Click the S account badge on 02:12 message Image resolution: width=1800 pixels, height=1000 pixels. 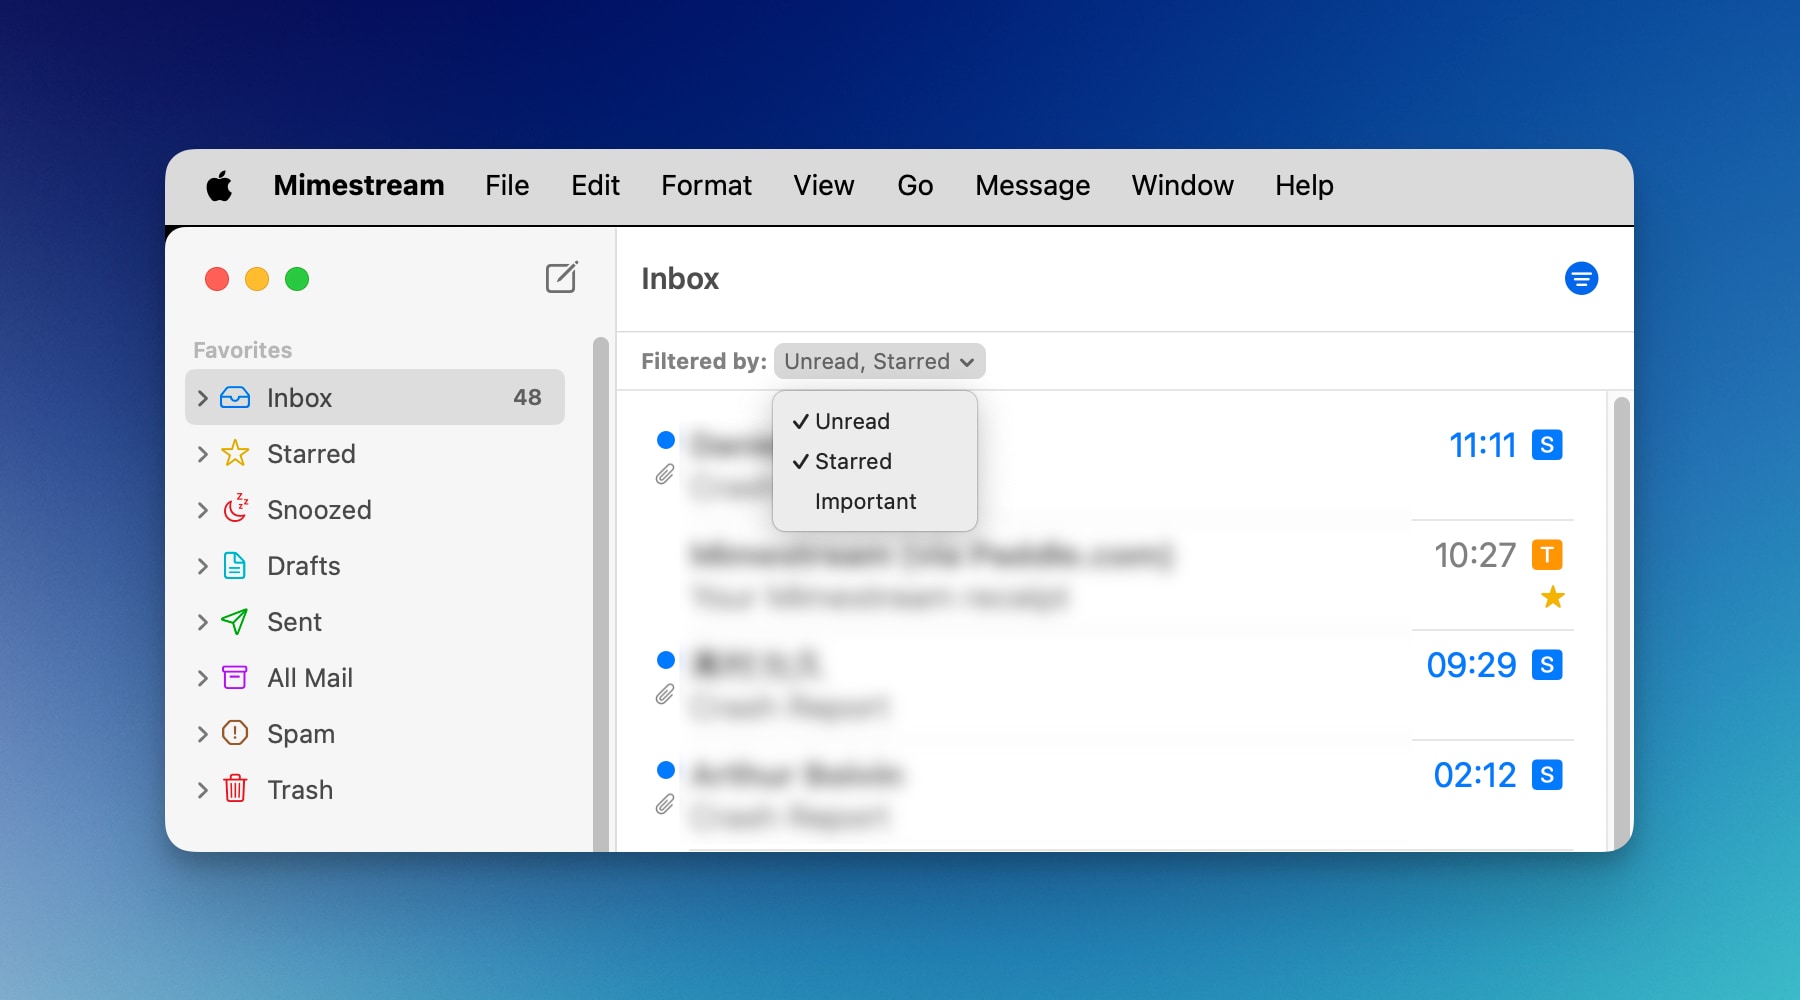coord(1547,775)
